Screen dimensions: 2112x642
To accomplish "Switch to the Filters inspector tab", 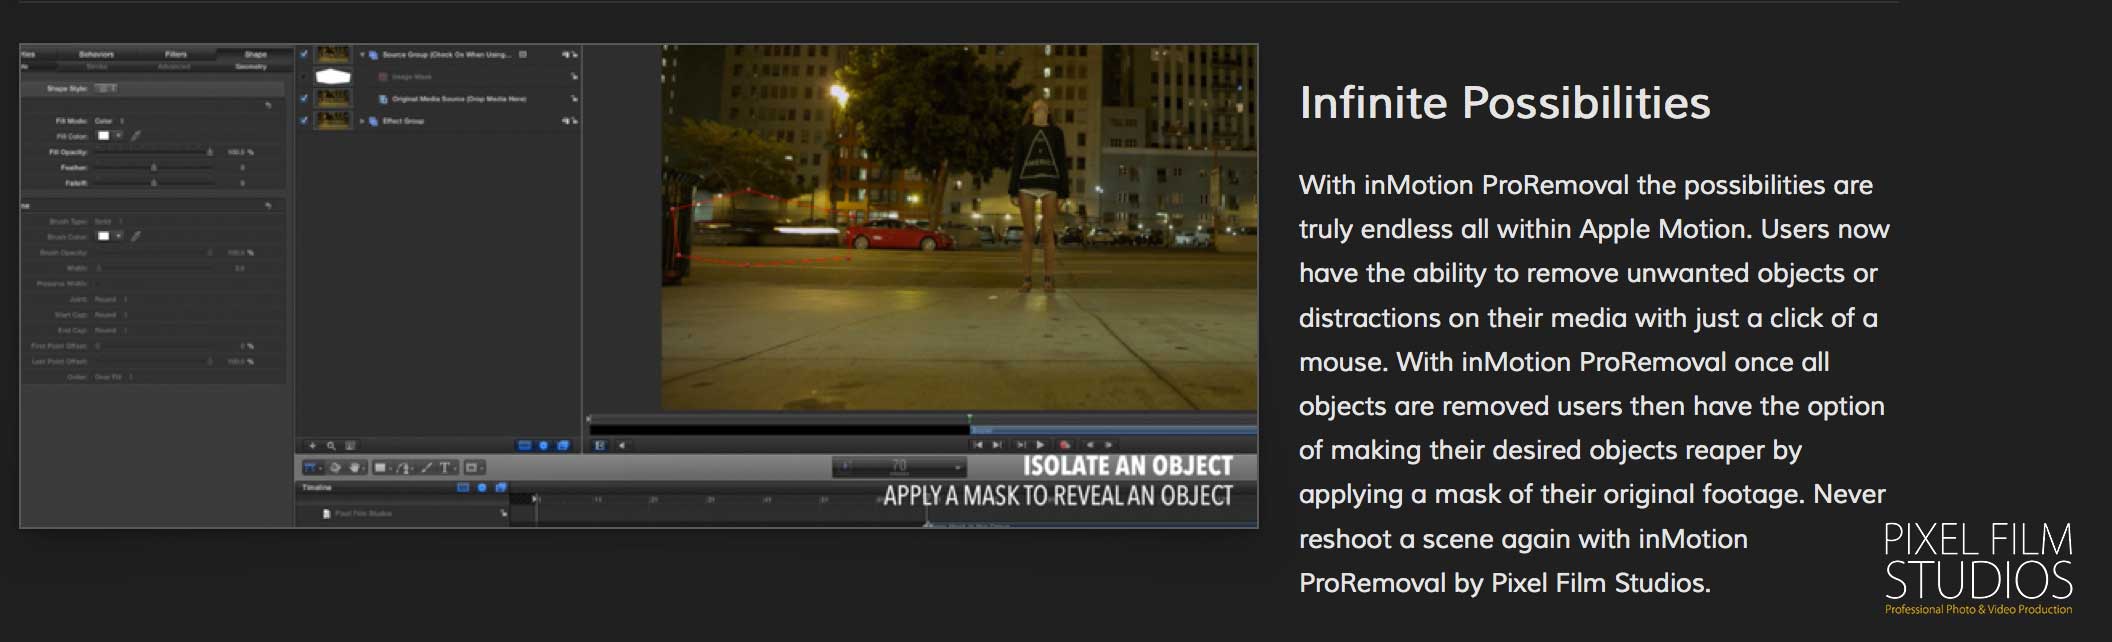I will [176, 54].
